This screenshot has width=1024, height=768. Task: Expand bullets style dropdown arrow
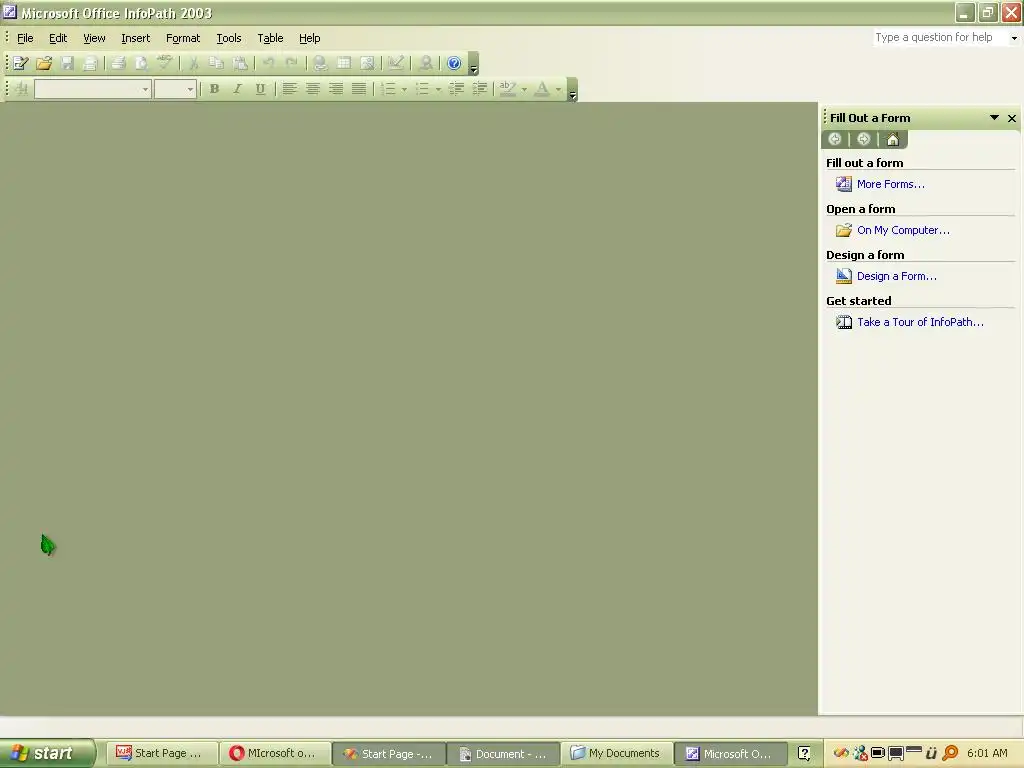tap(438, 89)
